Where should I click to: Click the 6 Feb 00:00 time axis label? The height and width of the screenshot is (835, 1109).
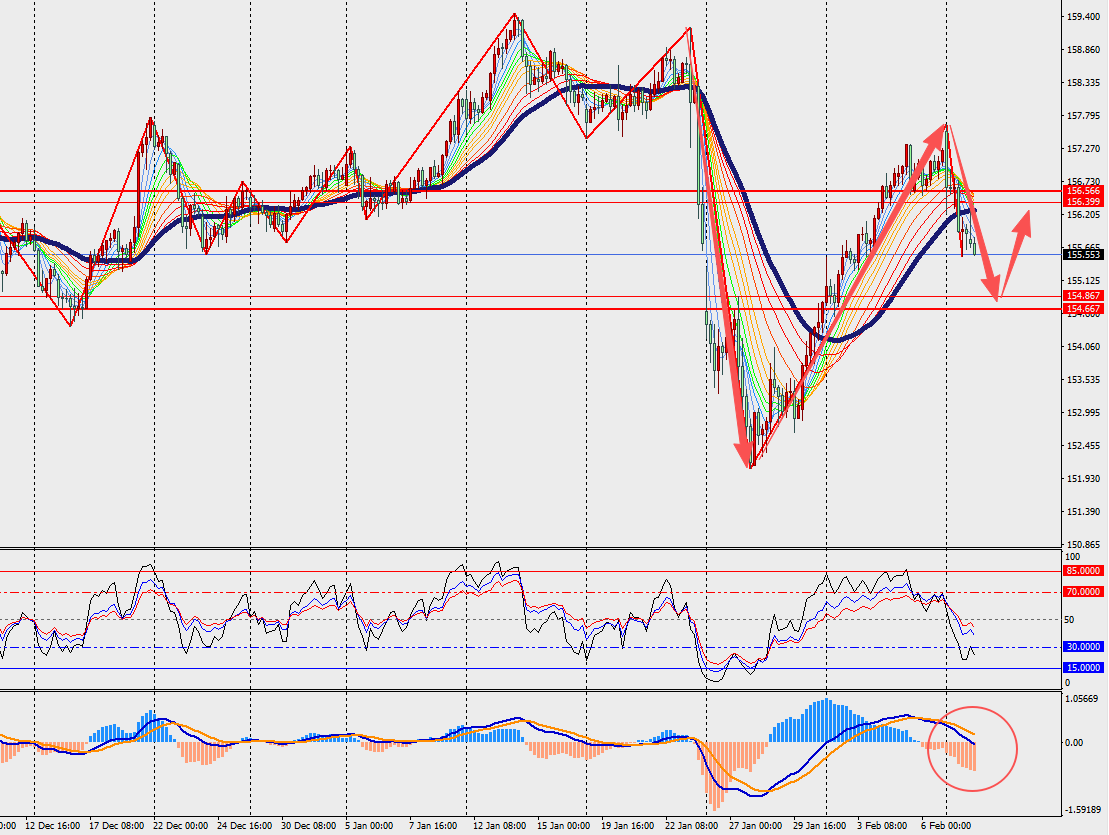[x=946, y=826]
